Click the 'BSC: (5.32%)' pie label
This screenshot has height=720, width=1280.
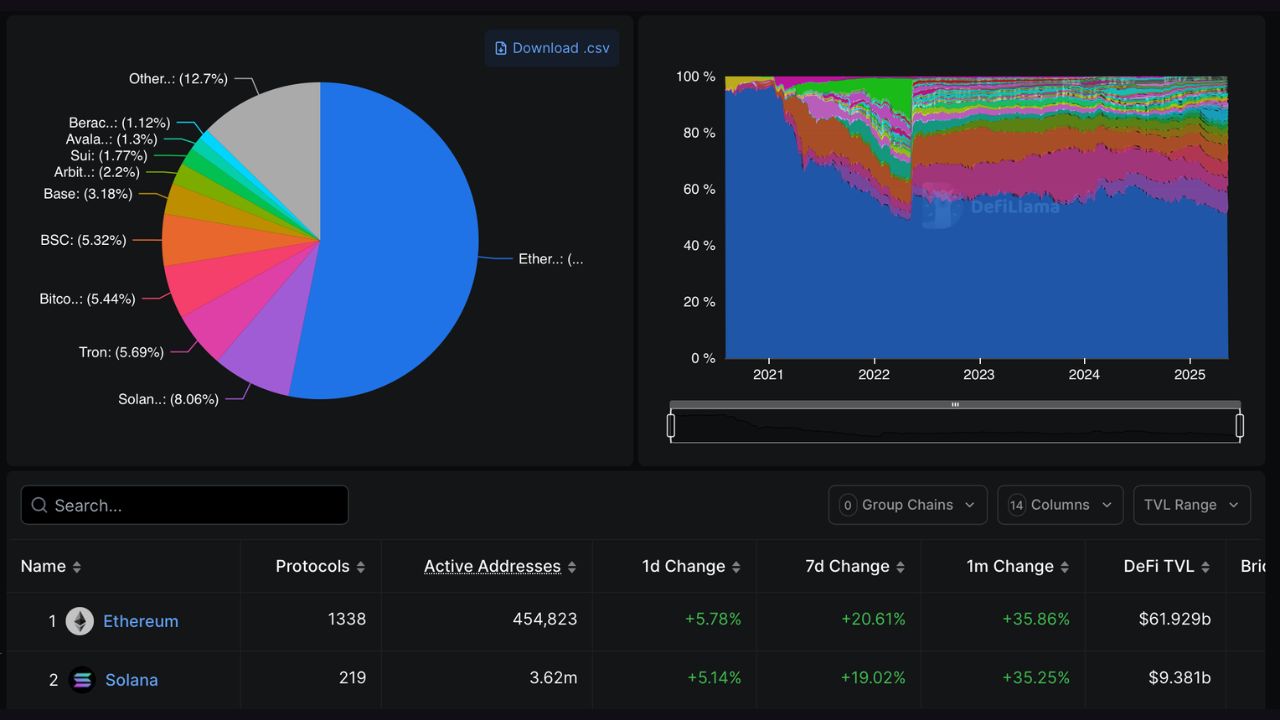point(84,240)
